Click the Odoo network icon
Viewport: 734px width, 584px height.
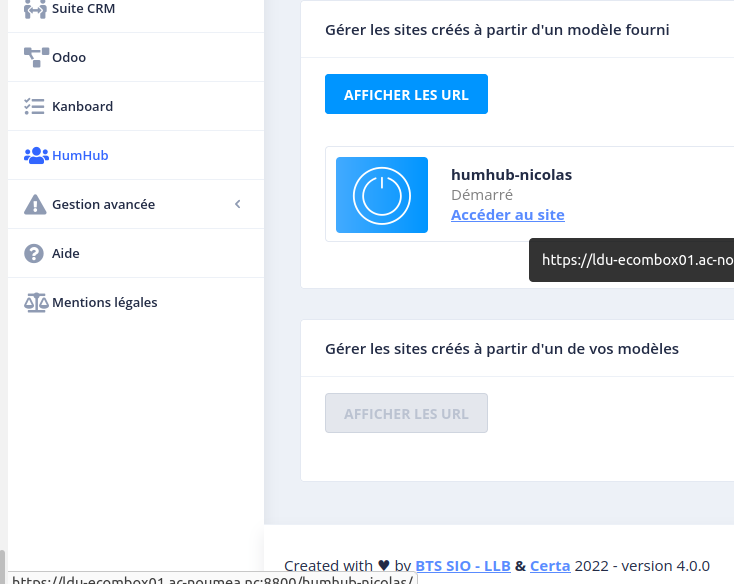tap(36, 57)
